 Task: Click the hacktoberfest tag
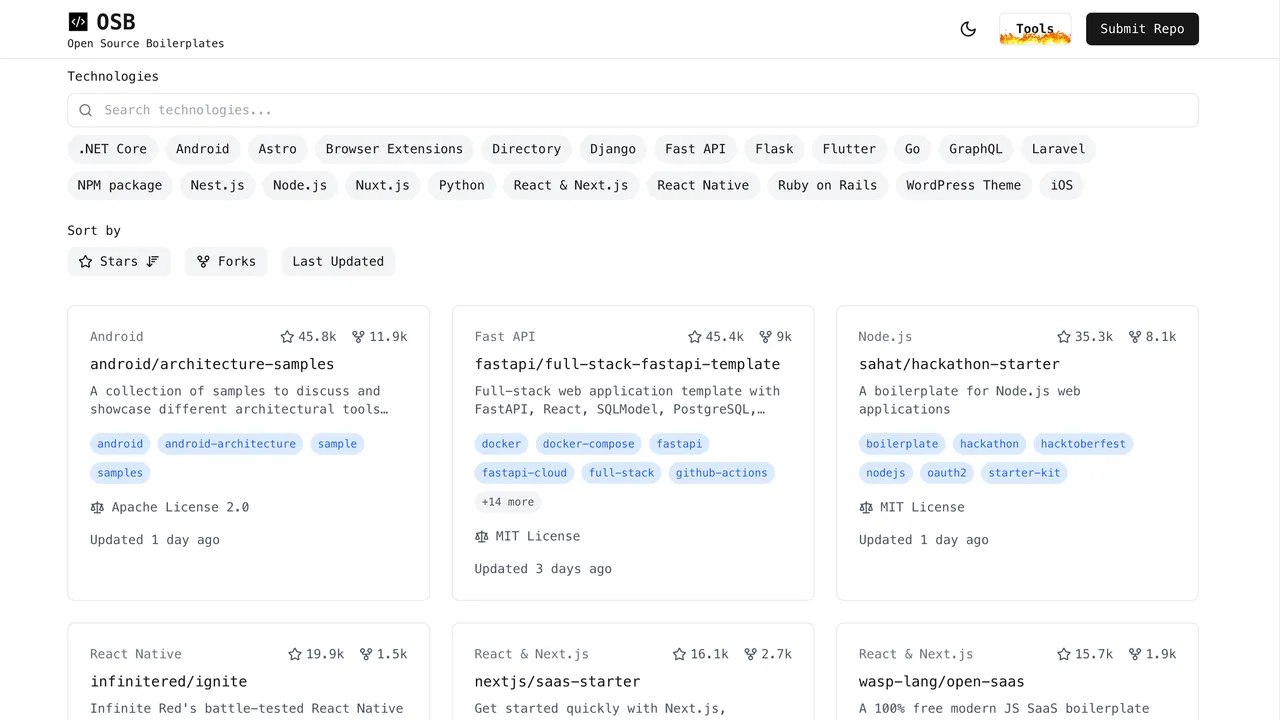click(1083, 444)
